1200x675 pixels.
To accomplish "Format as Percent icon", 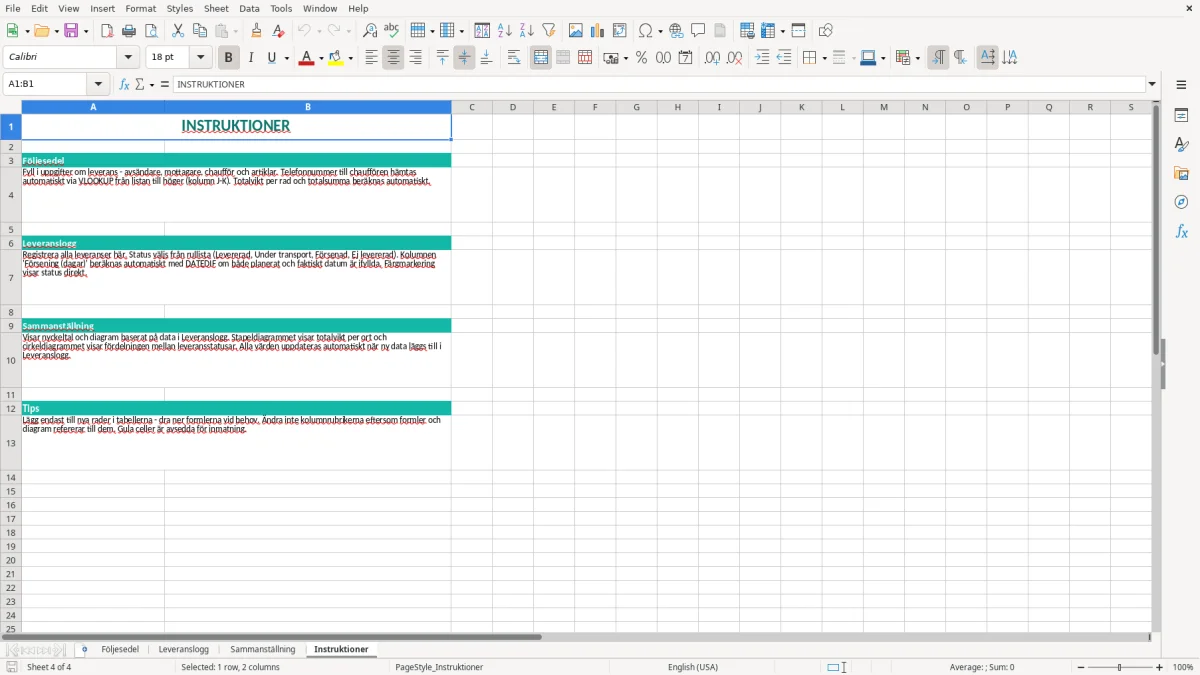I will point(641,58).
